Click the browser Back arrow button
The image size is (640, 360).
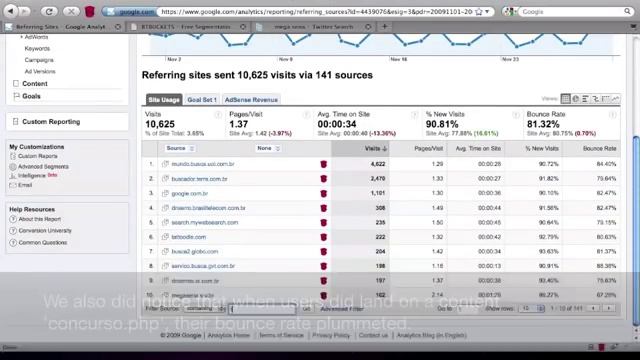coord(11,11)
